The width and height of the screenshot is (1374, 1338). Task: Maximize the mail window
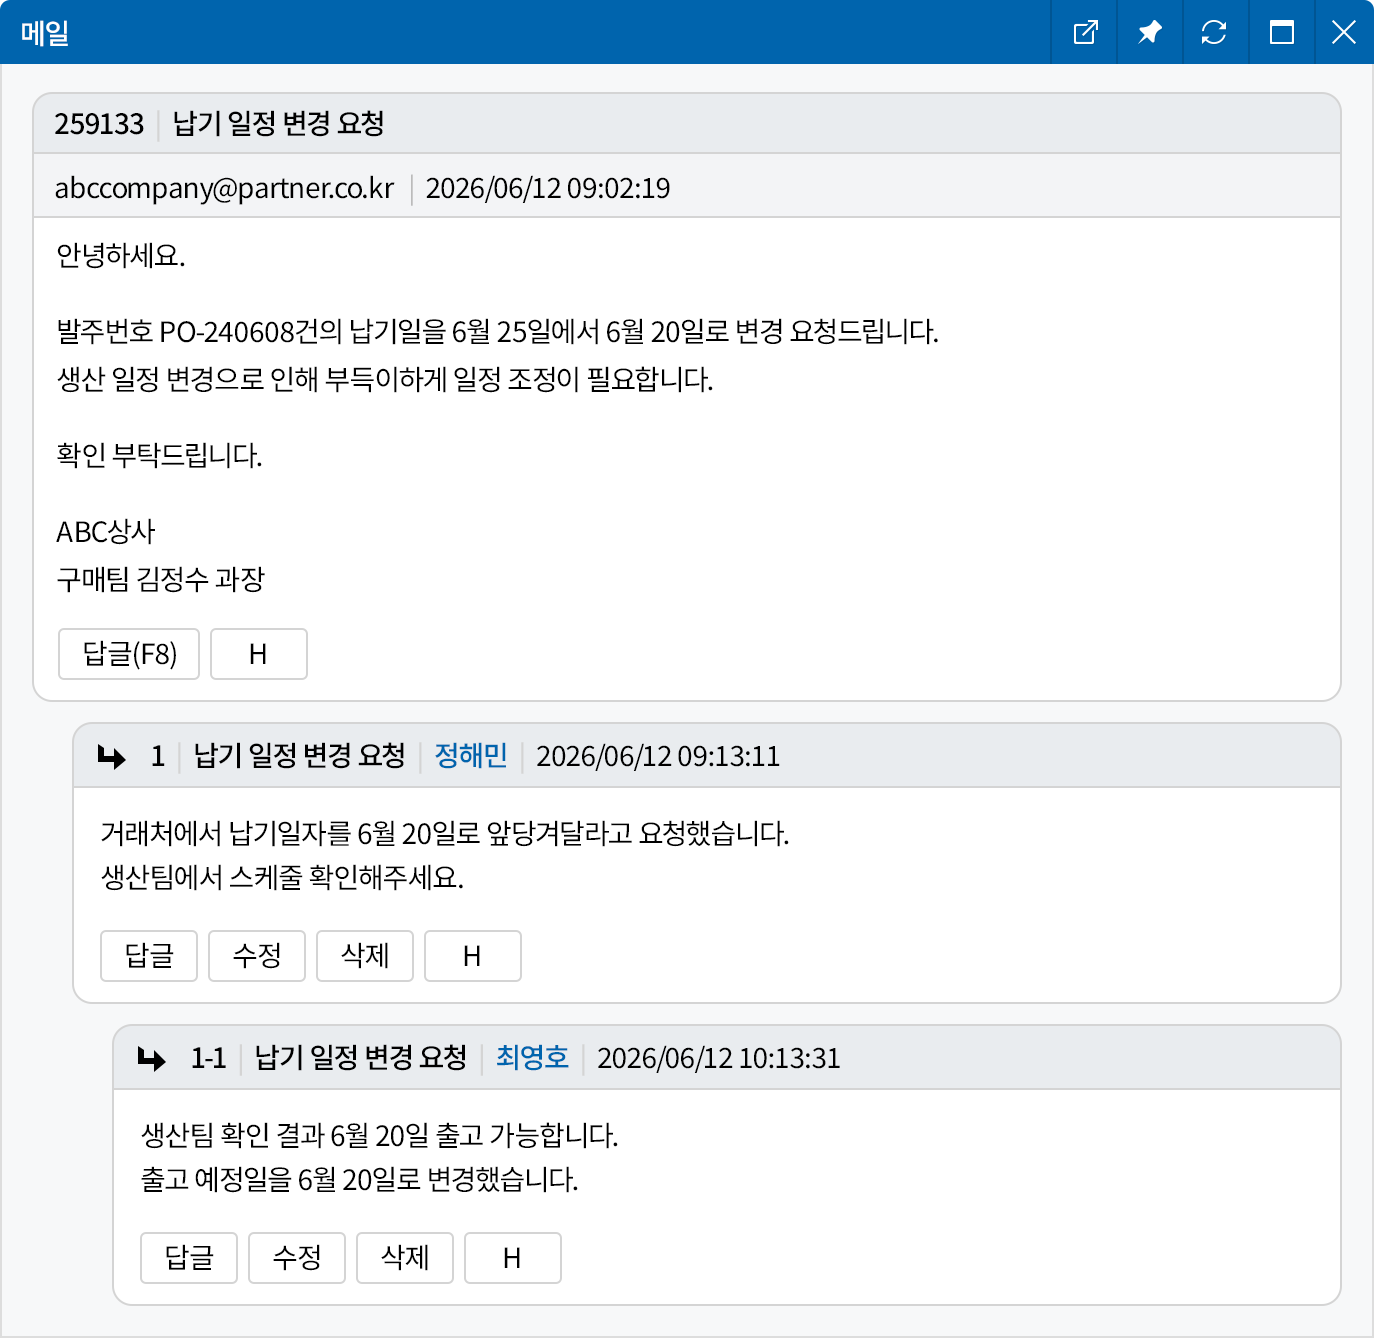coord(1281,32)
